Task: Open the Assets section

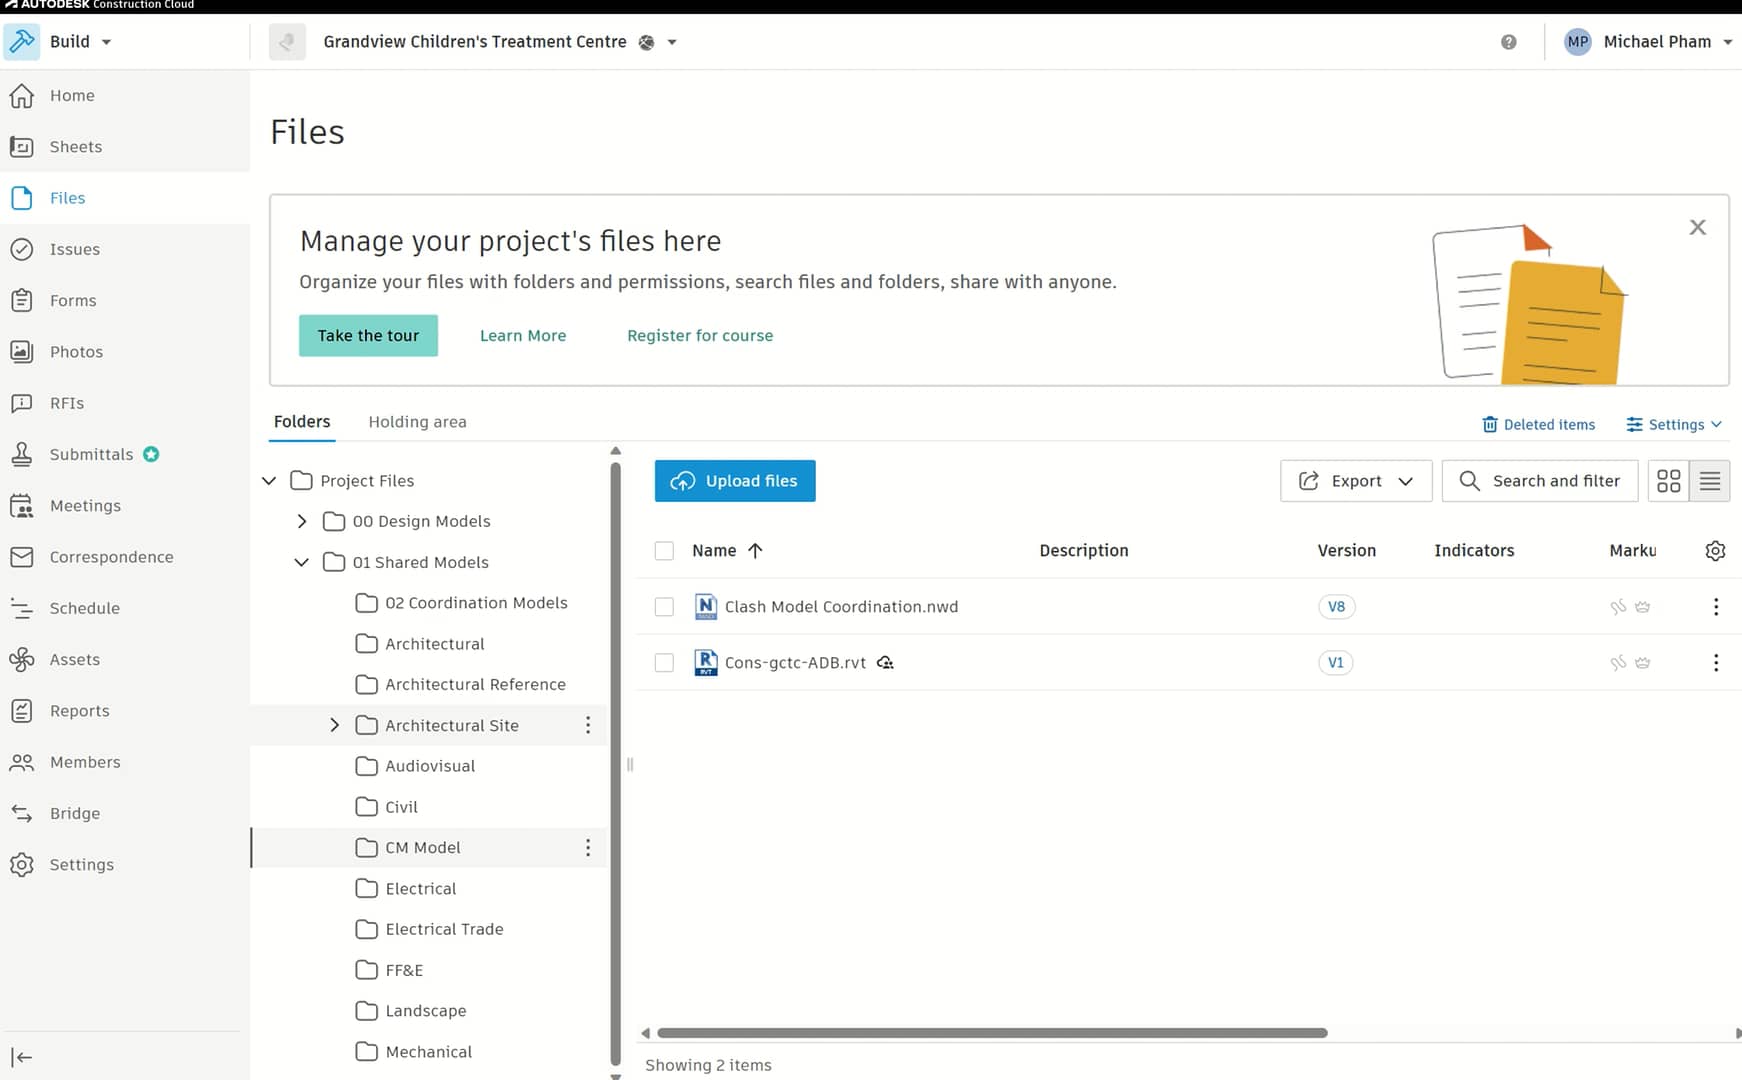Action: point(72,659)
